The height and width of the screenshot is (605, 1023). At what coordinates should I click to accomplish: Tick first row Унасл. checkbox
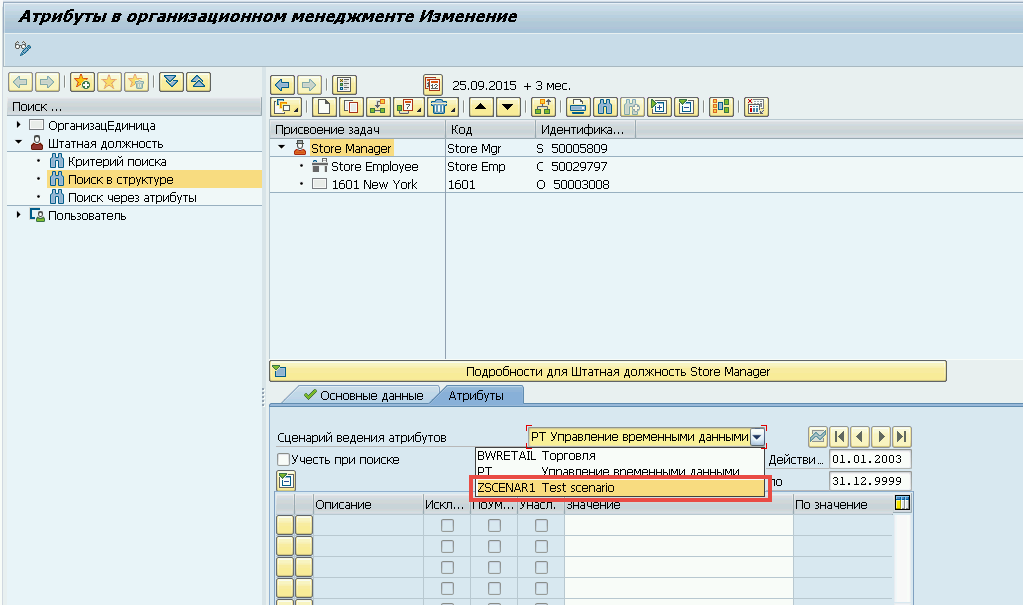click(542, 525)
